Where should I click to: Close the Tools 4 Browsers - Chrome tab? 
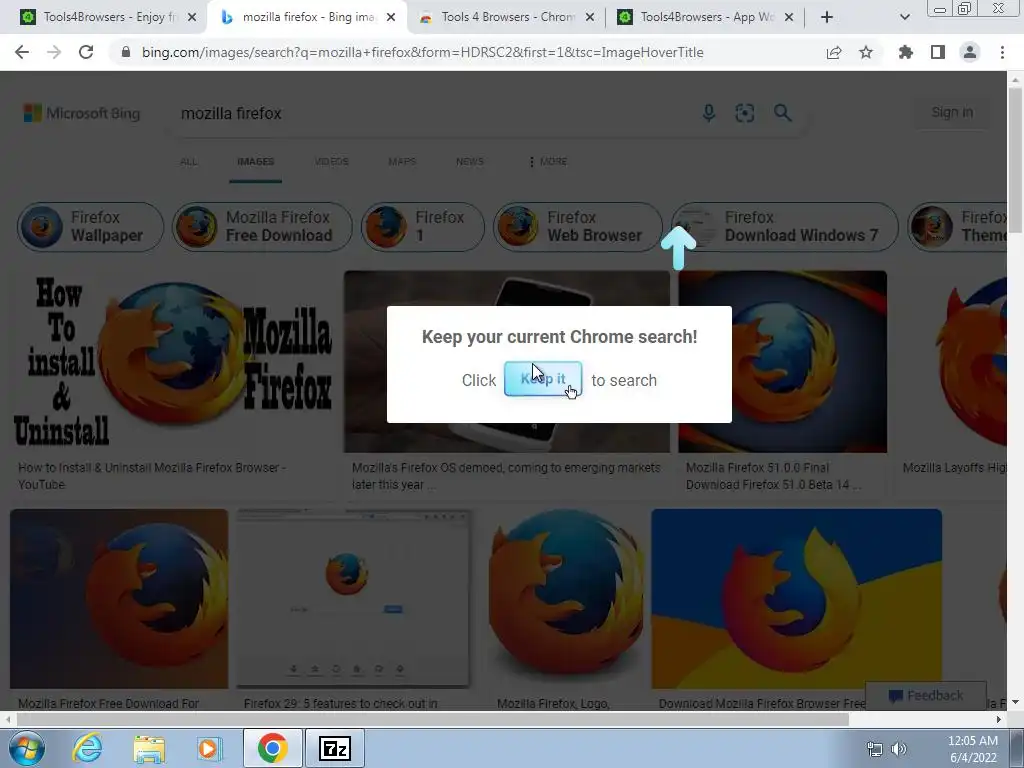590,17
